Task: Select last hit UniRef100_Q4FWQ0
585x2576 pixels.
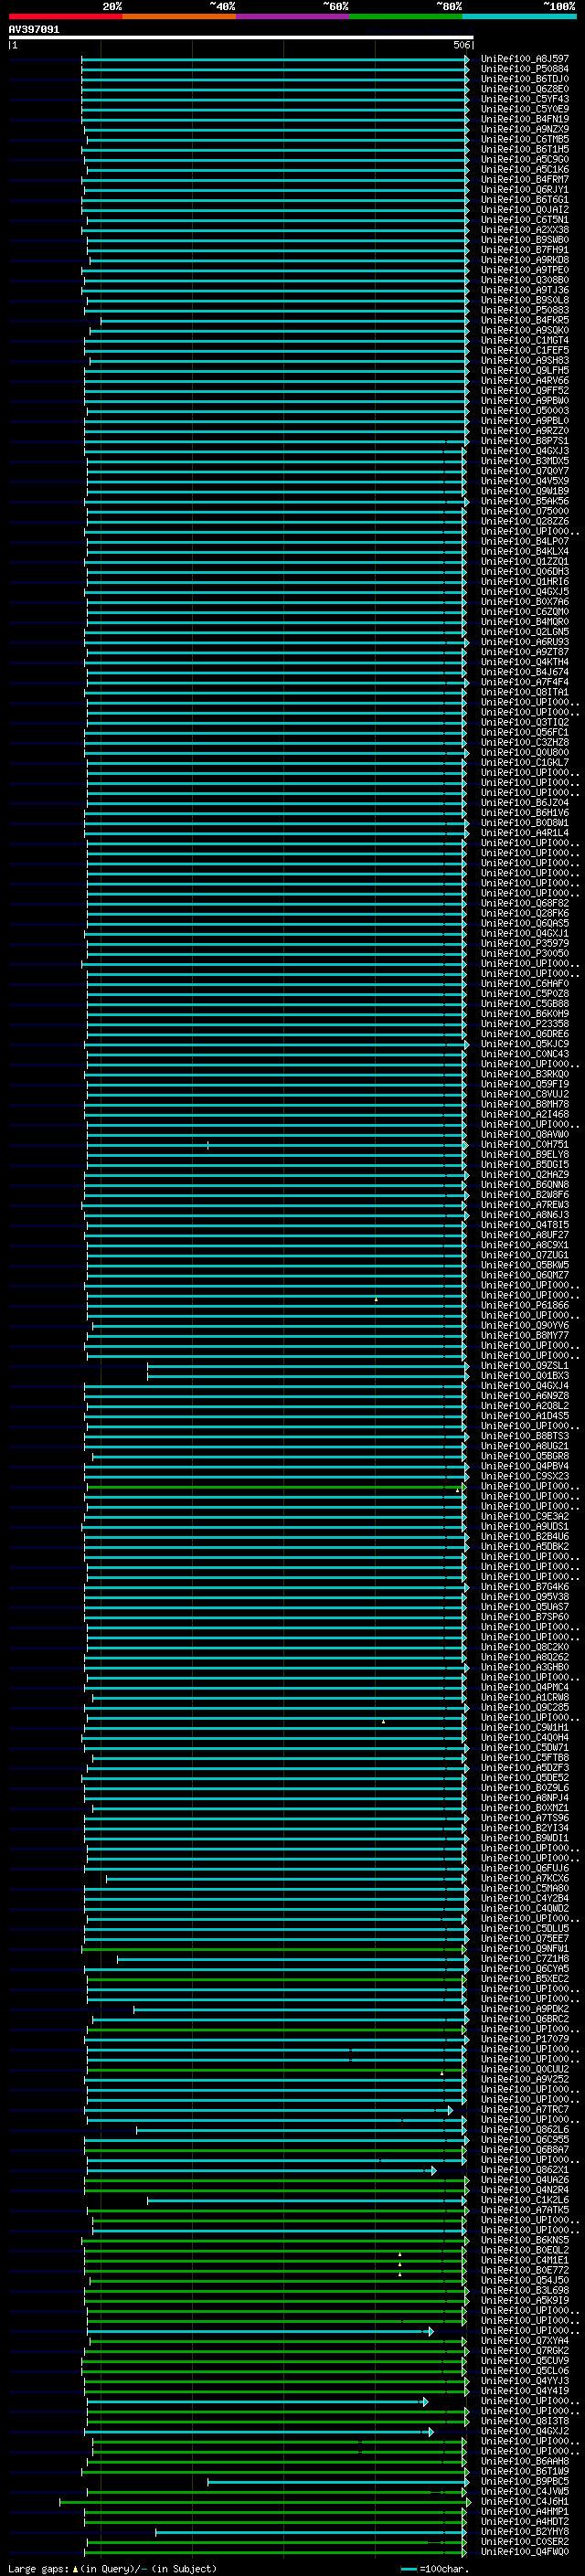Action: click(524, 2551)
